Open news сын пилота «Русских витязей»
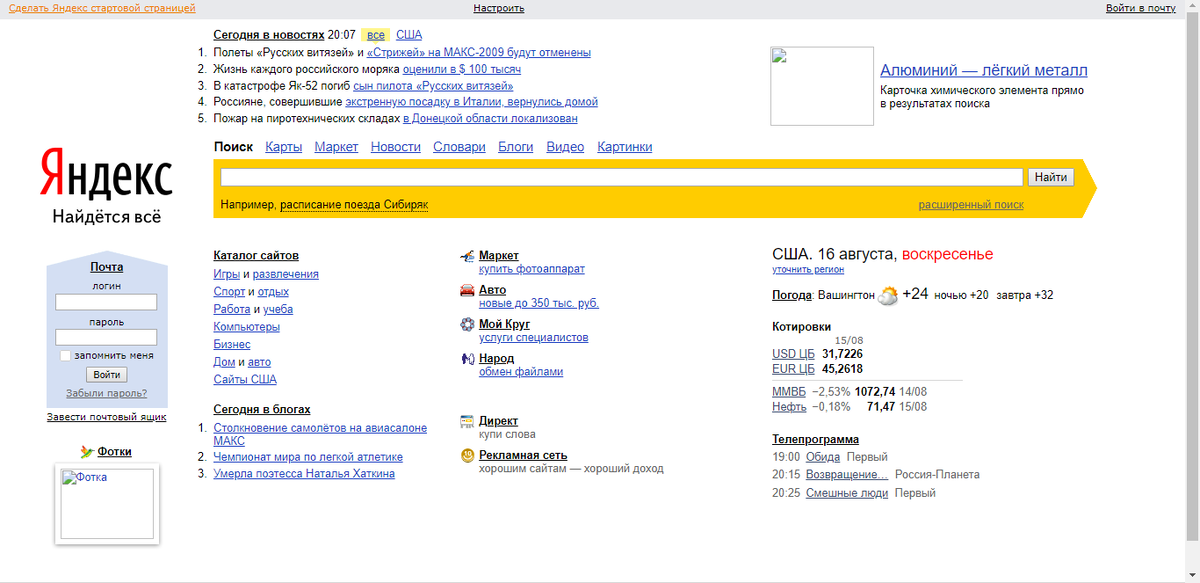This screenshot has height=583, width=1200. click(x=434, y=86)
